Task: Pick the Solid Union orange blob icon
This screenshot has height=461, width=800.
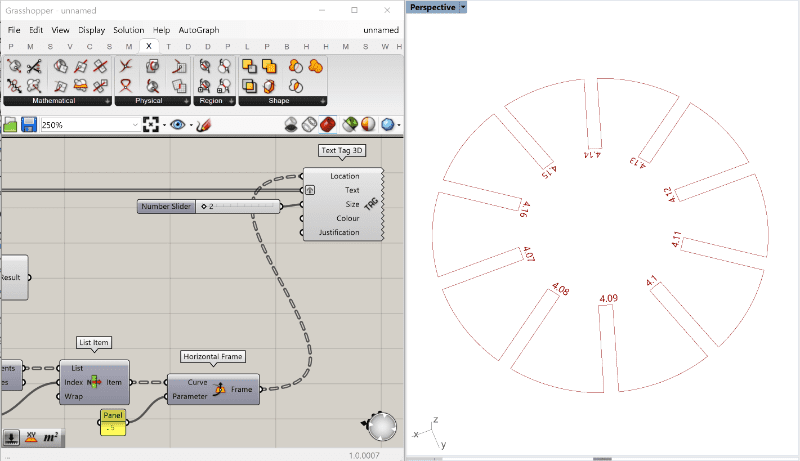Action: coord(315,66)
